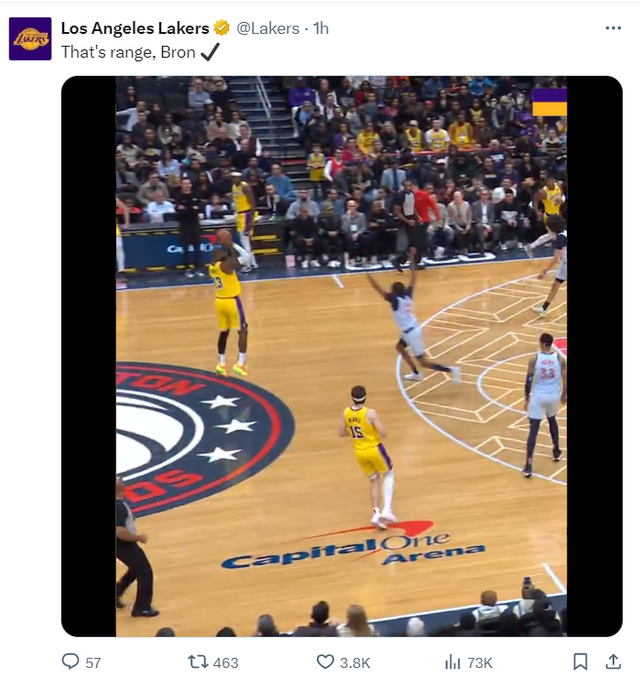This screenshot has width=640, height=678.
Task: Click the purple and gold corner badge in video
Action: [x=549, y=102]
